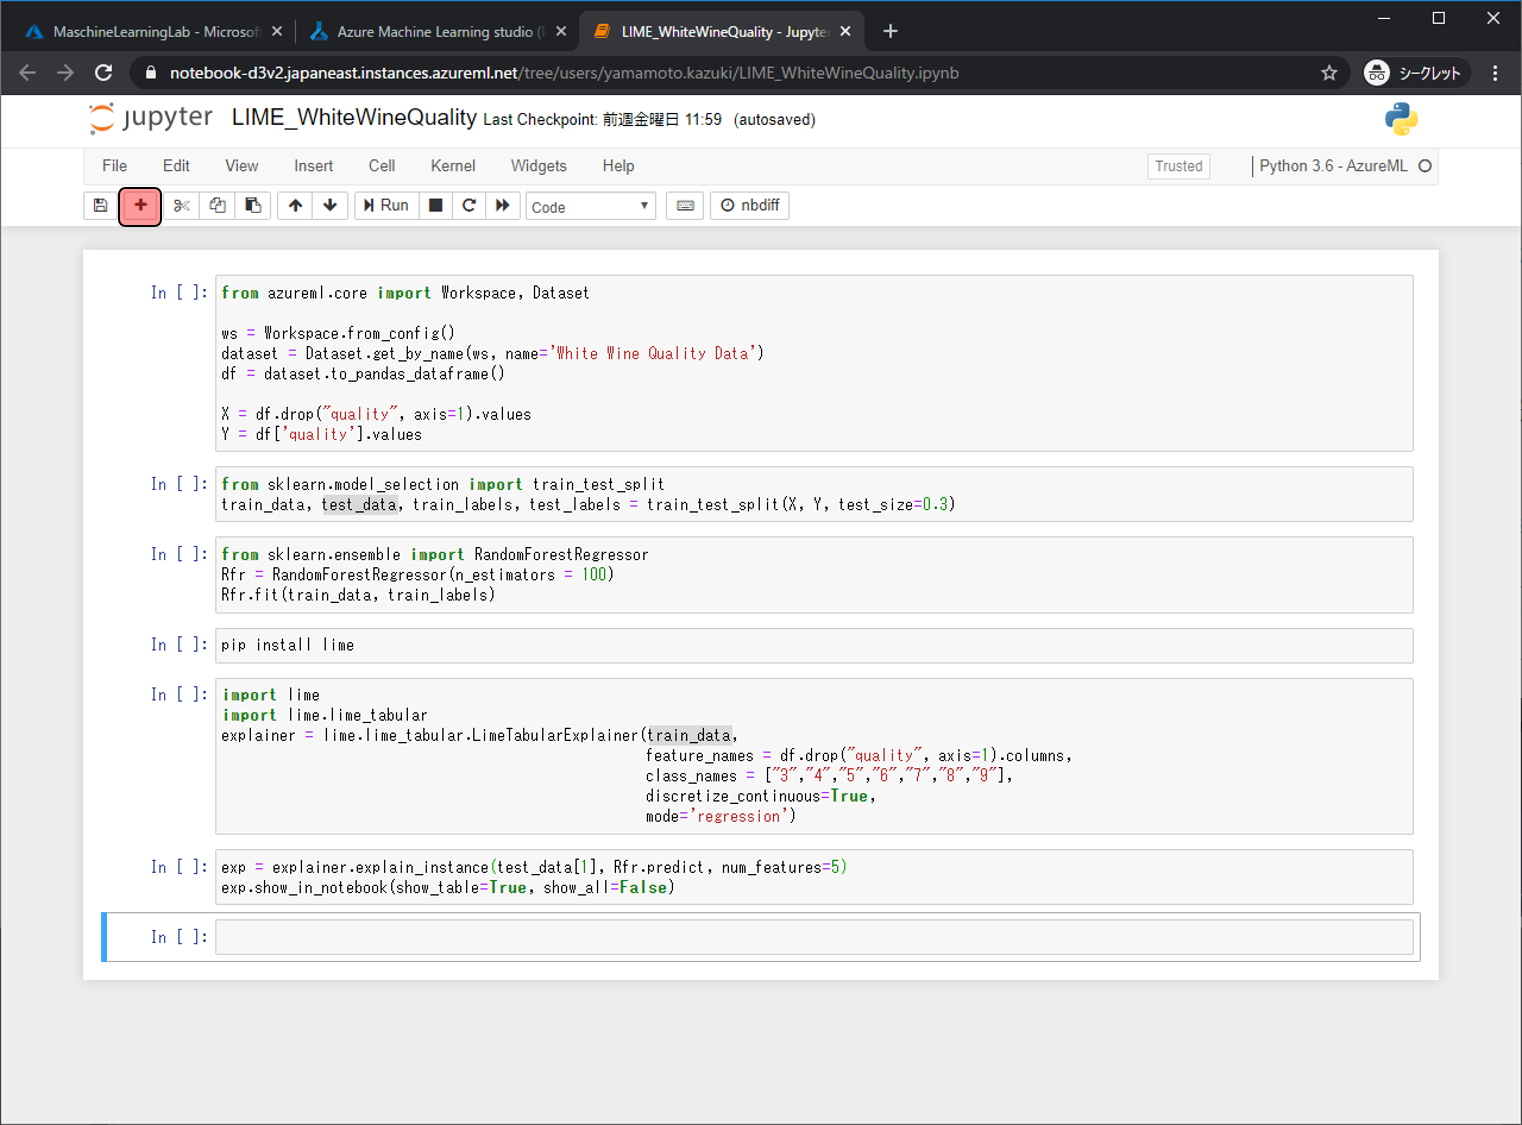The image size is (1522, 1125).
Task: Switch to Azure Machine Learning studio tab
Action: [x=435, y=32]
